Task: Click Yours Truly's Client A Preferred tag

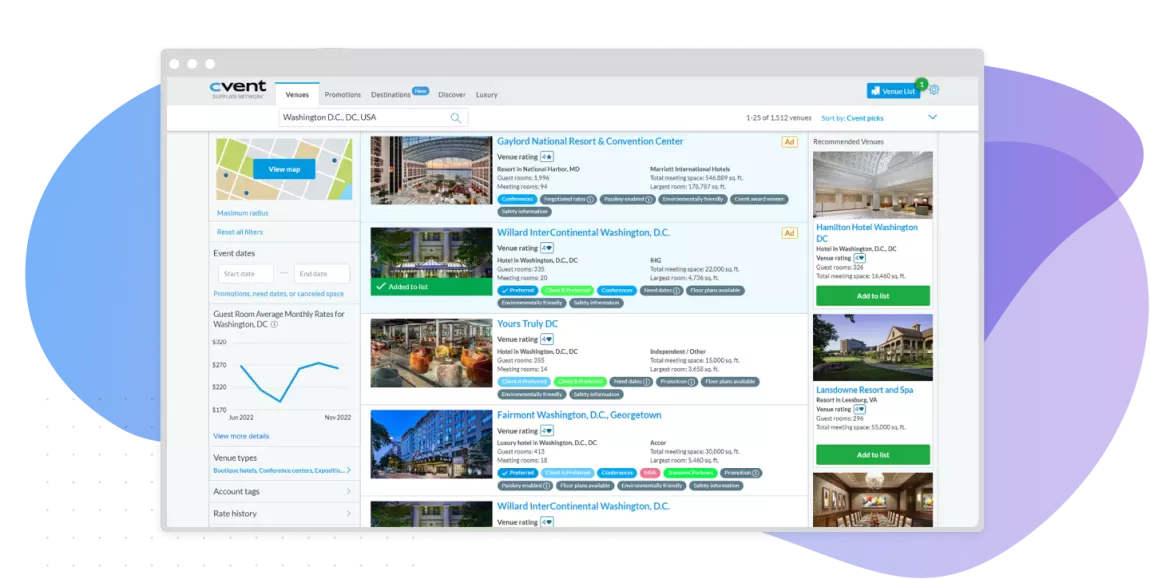Action: (524, 382)
